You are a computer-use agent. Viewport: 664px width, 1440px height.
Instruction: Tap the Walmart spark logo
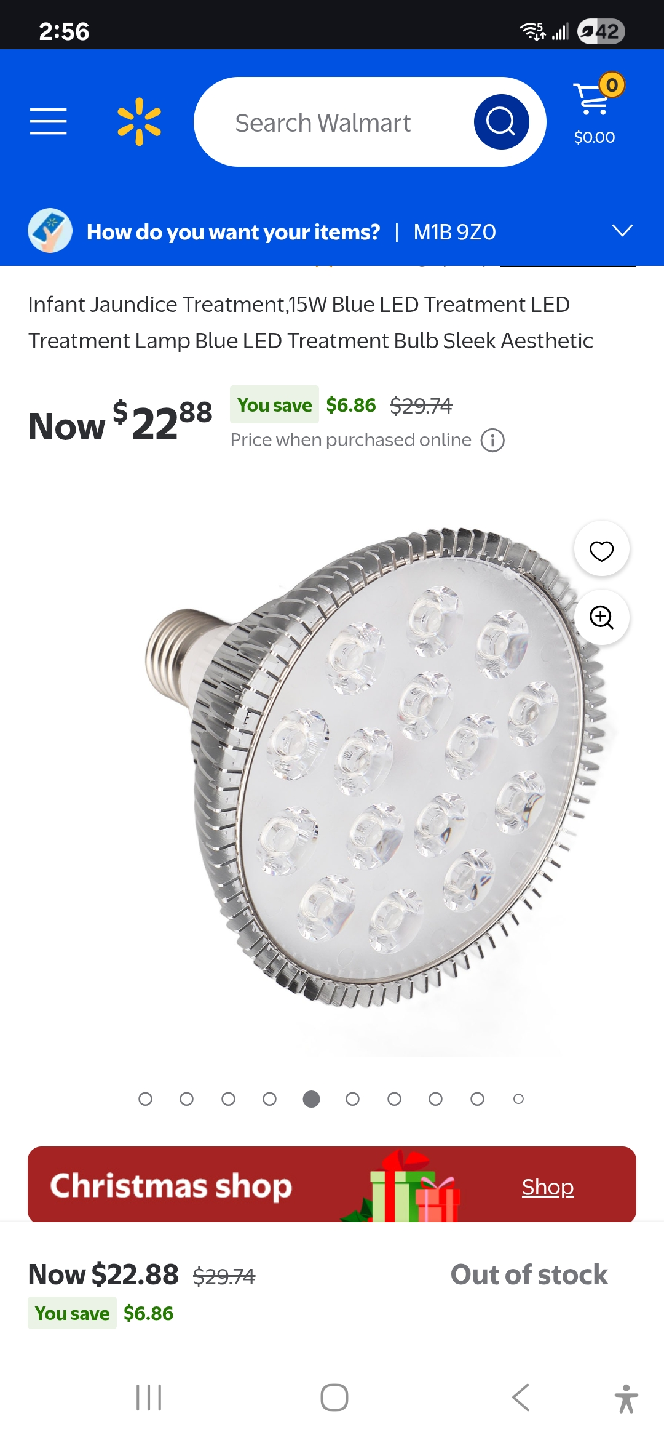(139, 122)
